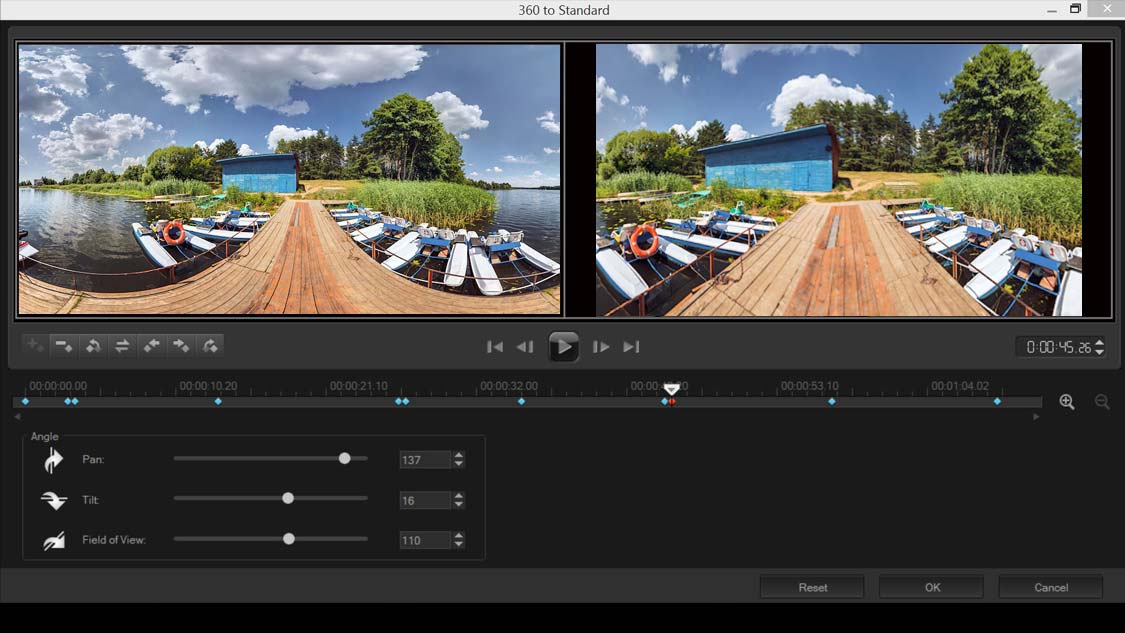Click the Pan angle icon
This screenshot has width=1125, height=633.
click(x=53, y=460)
